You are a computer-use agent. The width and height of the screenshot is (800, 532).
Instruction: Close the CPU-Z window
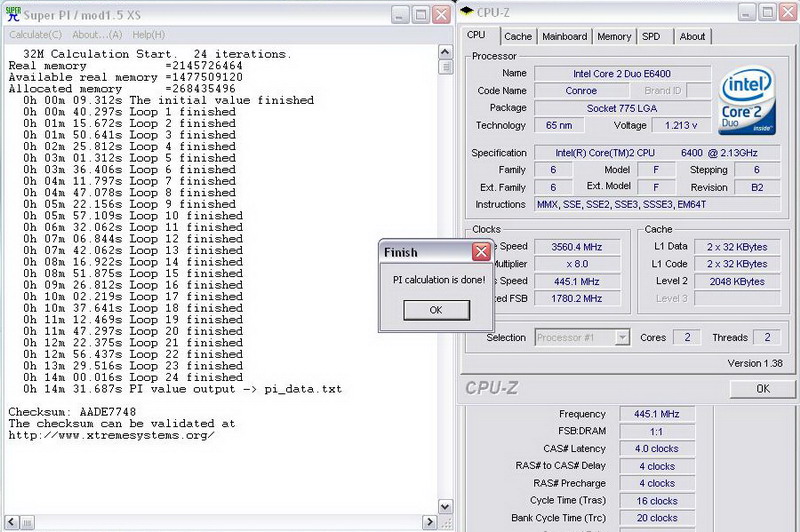tap(788, 12)
